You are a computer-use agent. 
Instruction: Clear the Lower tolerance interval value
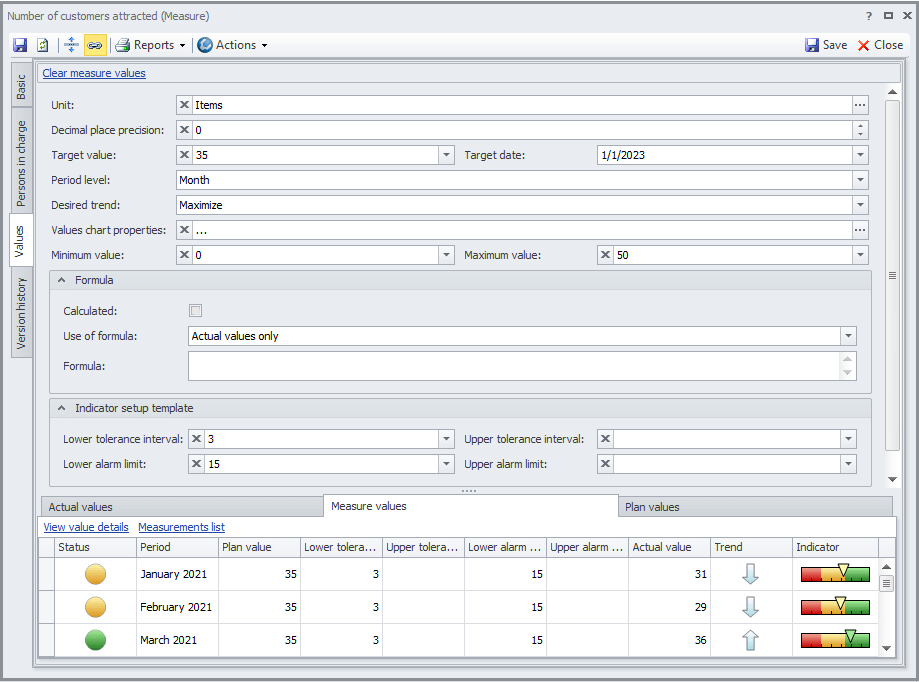click(x=196, y=439)
